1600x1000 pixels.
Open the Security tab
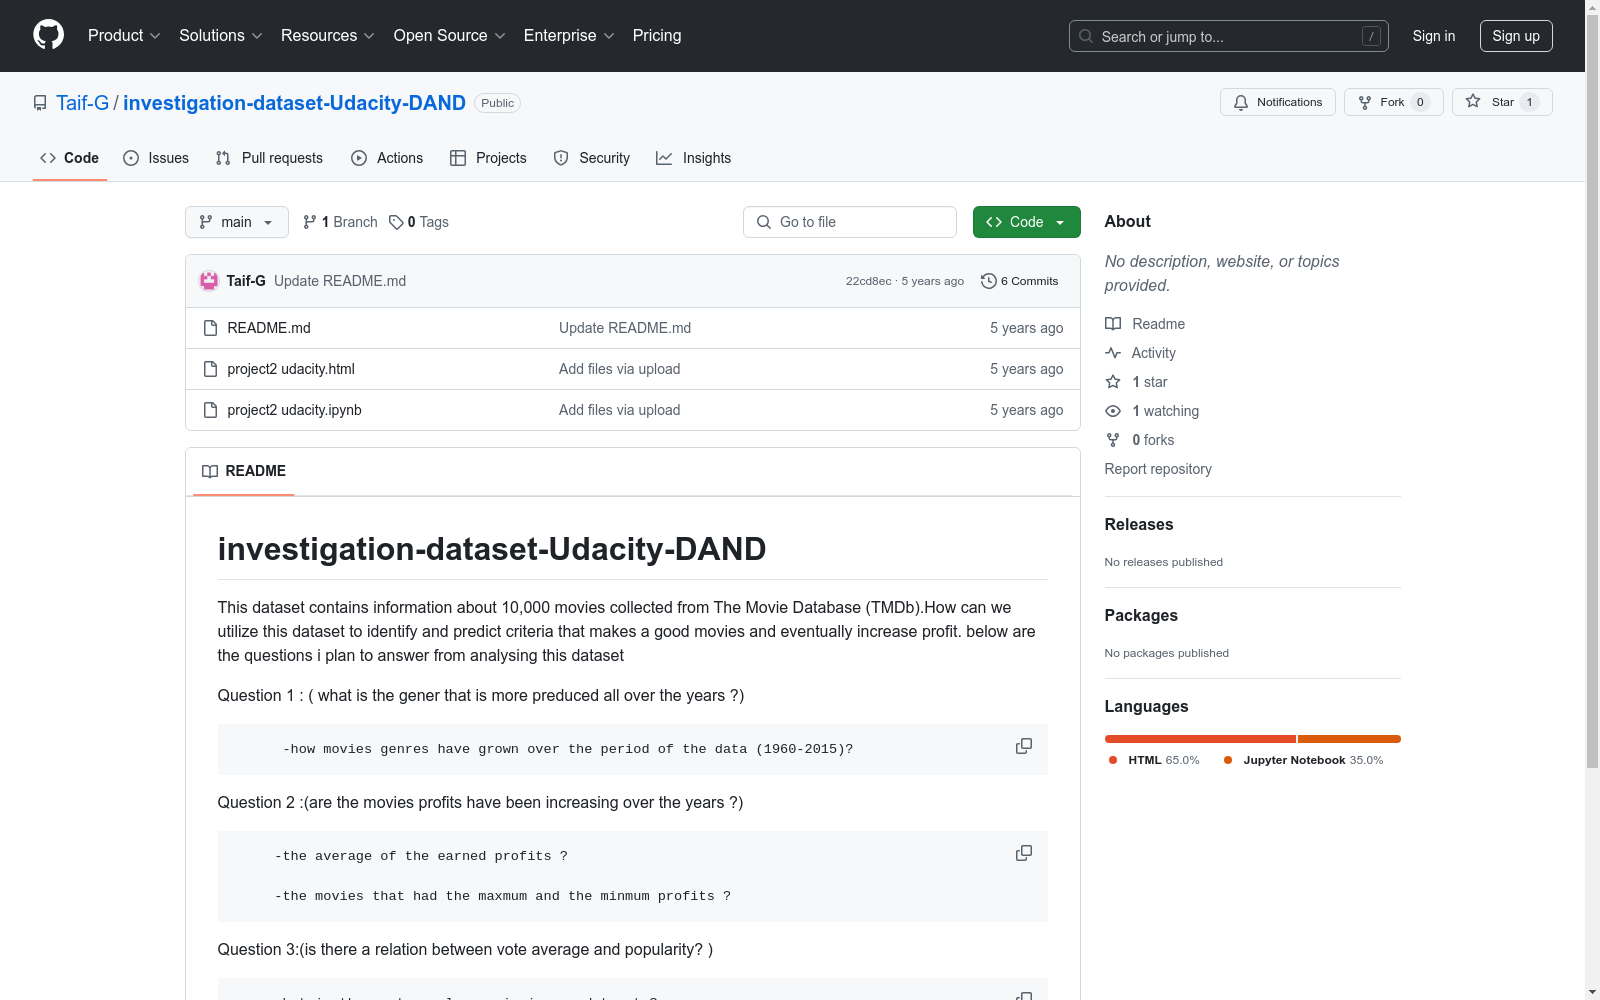(x=592, y=158)
